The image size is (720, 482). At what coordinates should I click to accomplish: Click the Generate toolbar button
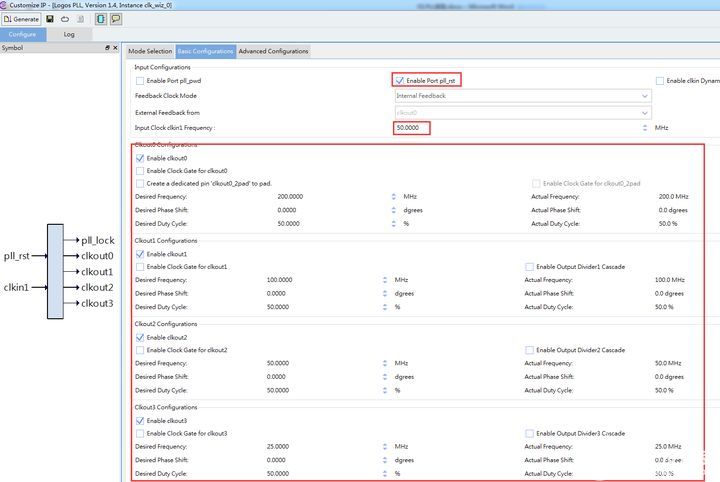(22, 19)
